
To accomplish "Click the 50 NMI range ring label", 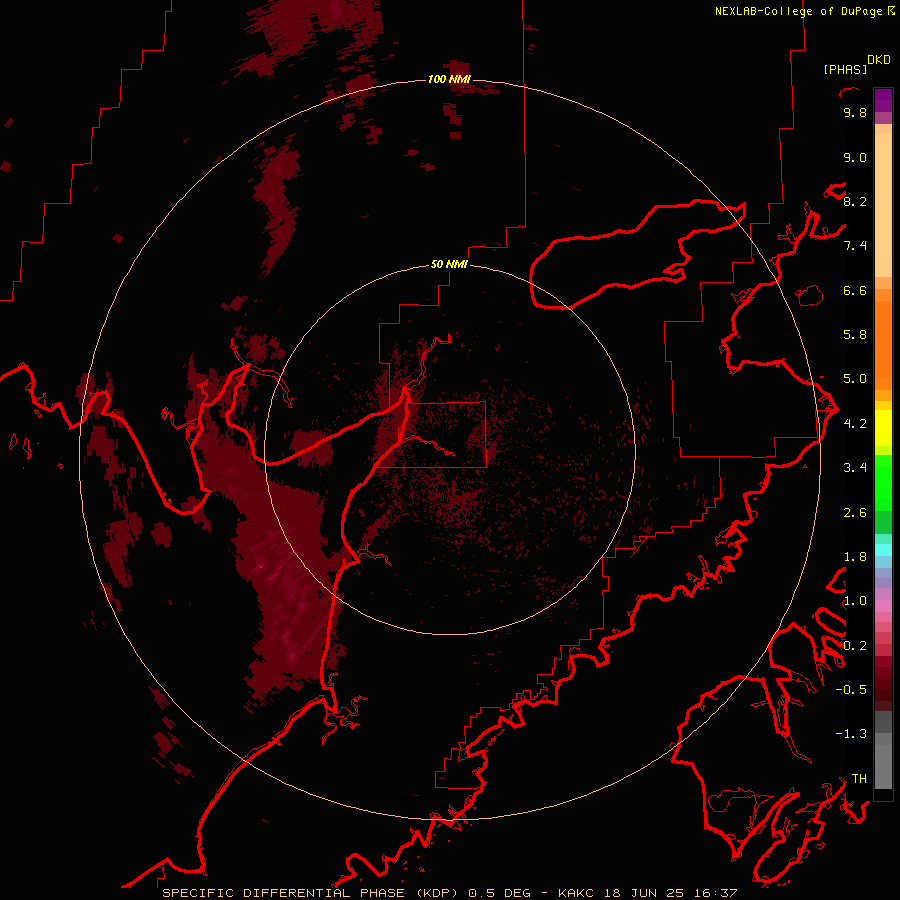I will pyautogui.click(x=449, y=264).
